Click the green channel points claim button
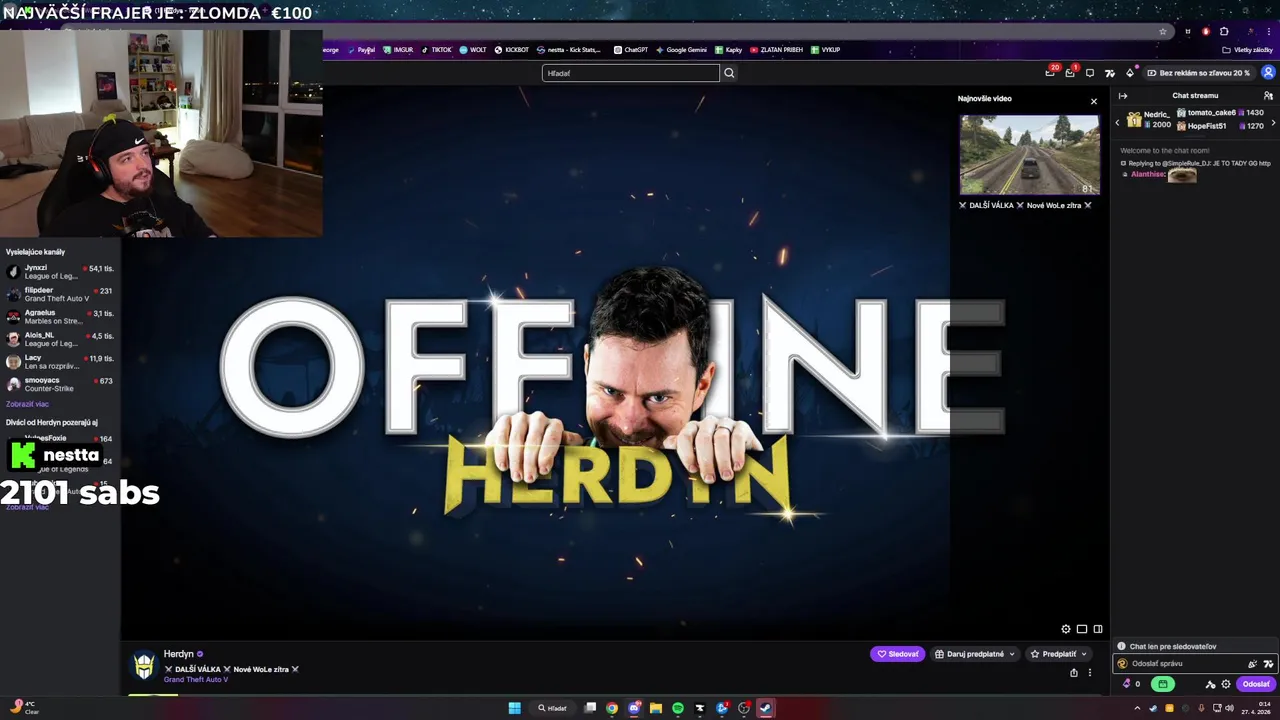Viewport: 1280px width, 720px height. (x=1162, y=684)
